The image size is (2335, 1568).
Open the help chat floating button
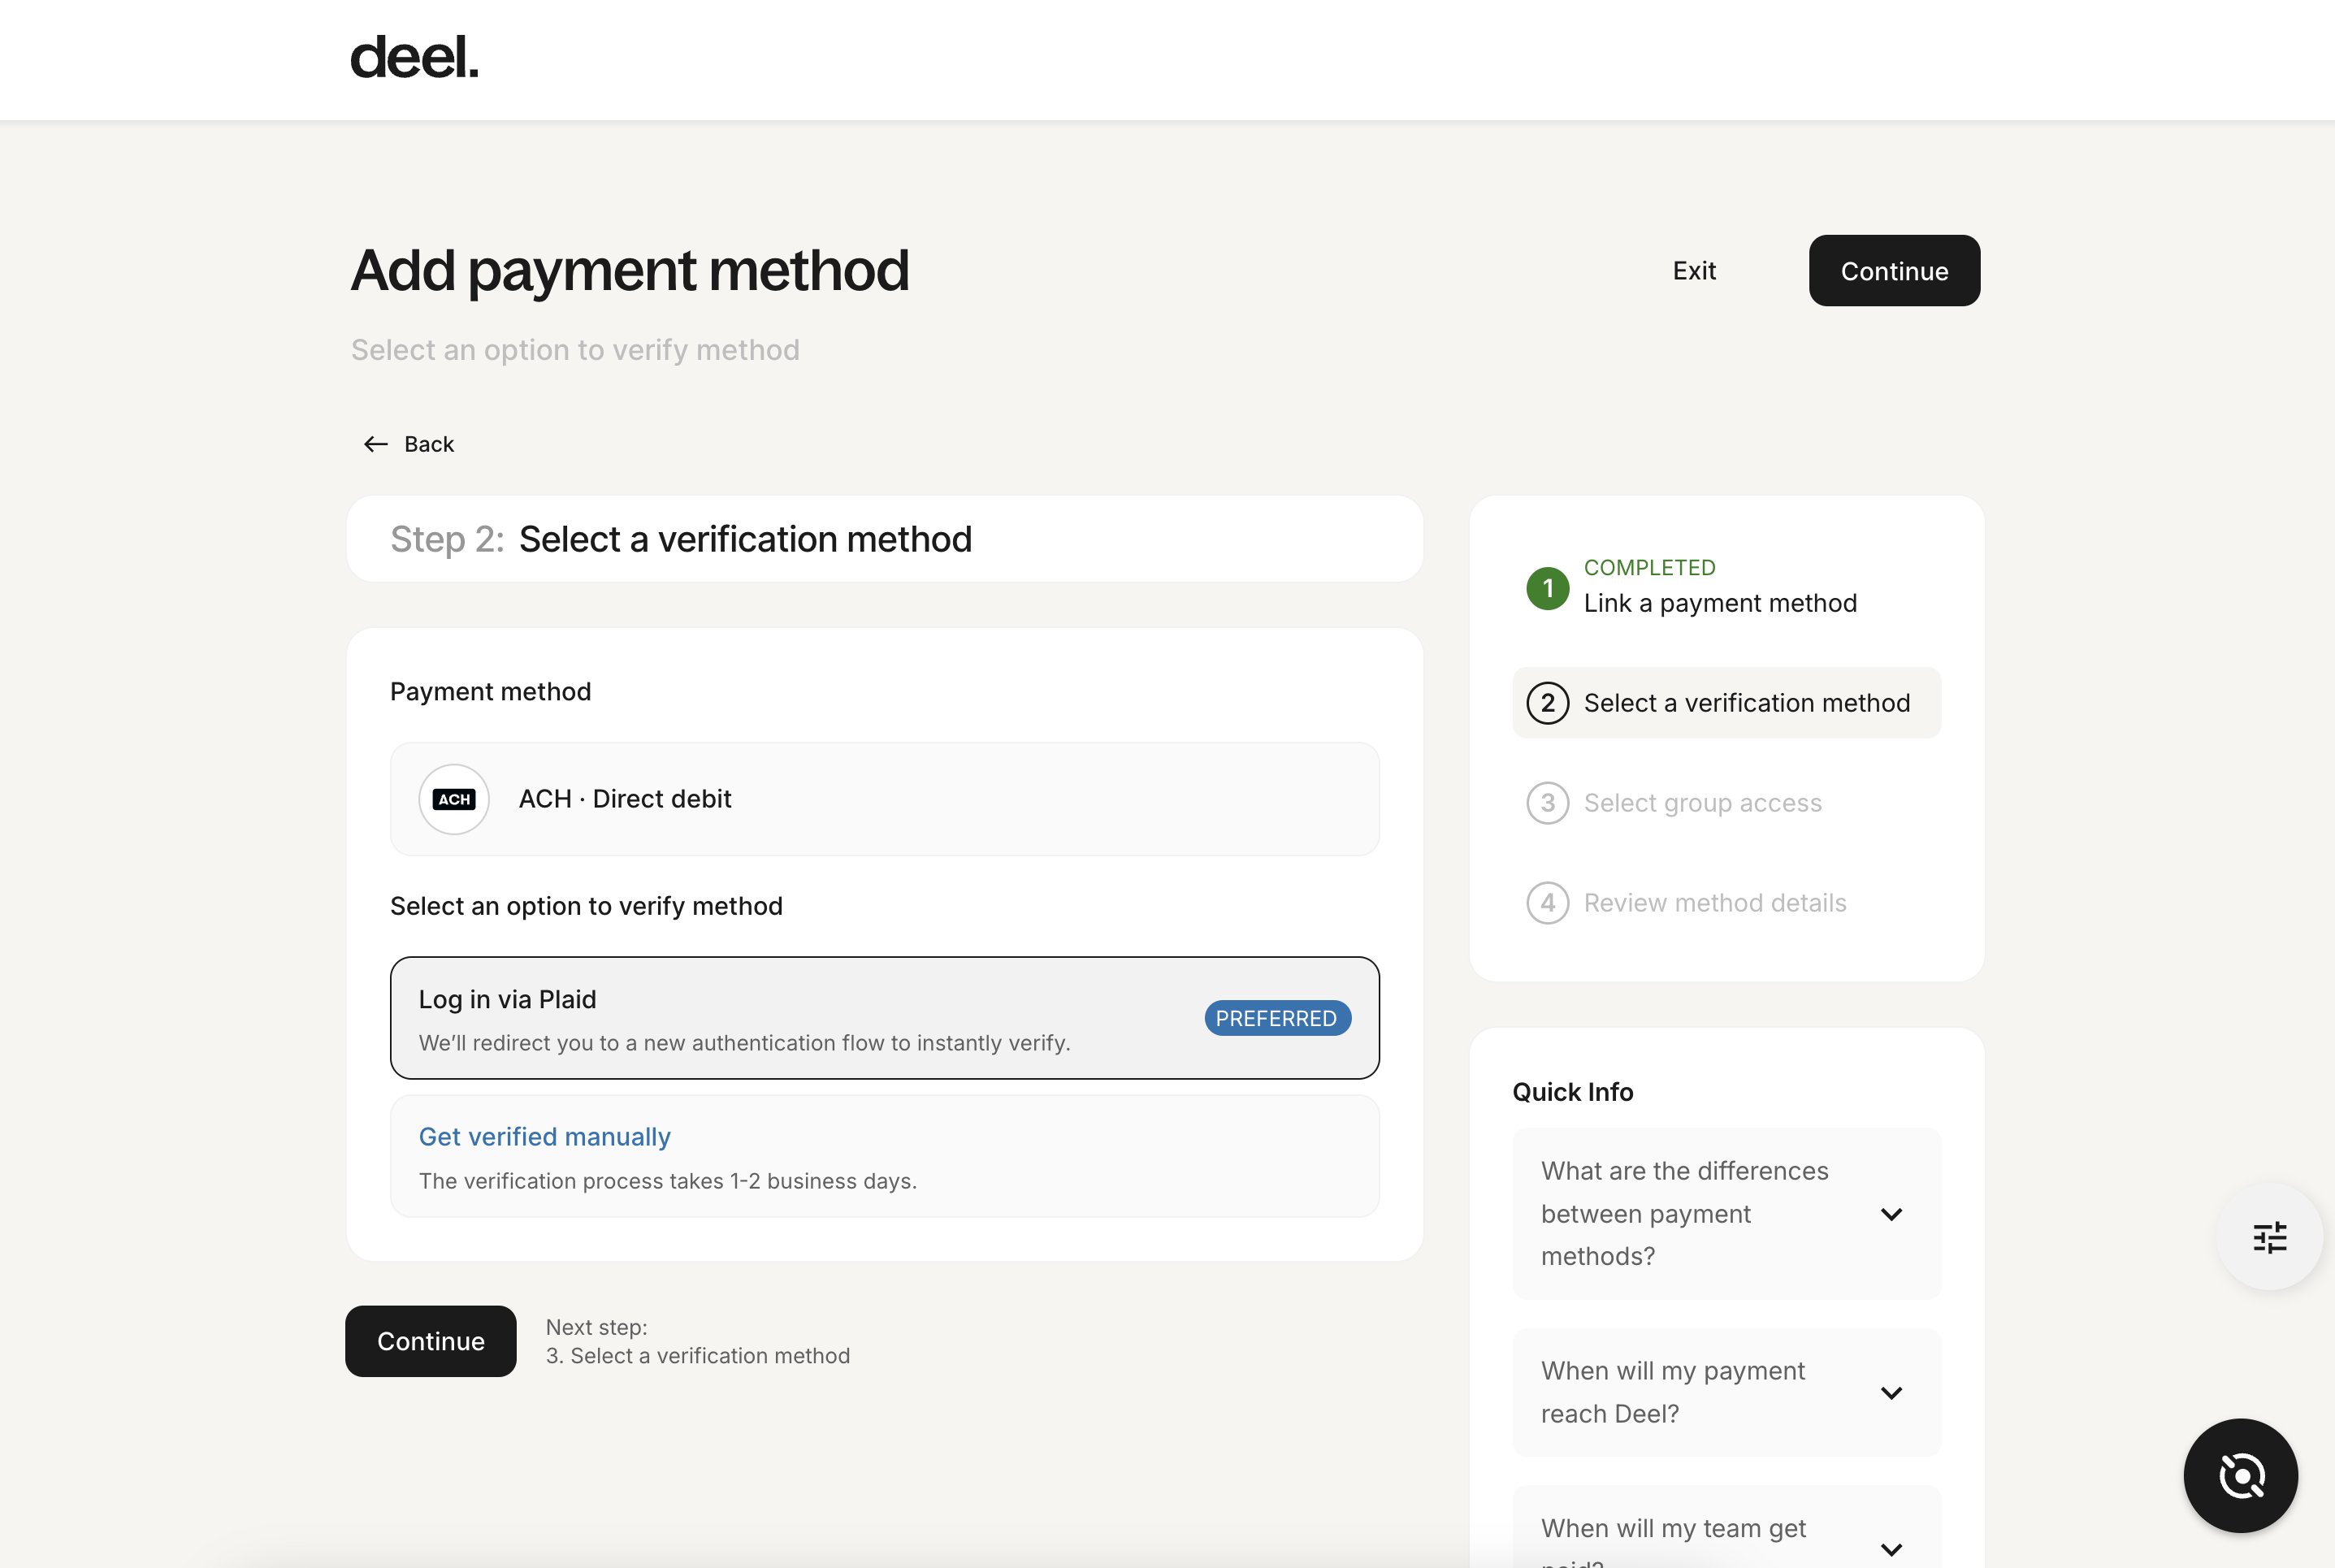click(2240, 1475)
